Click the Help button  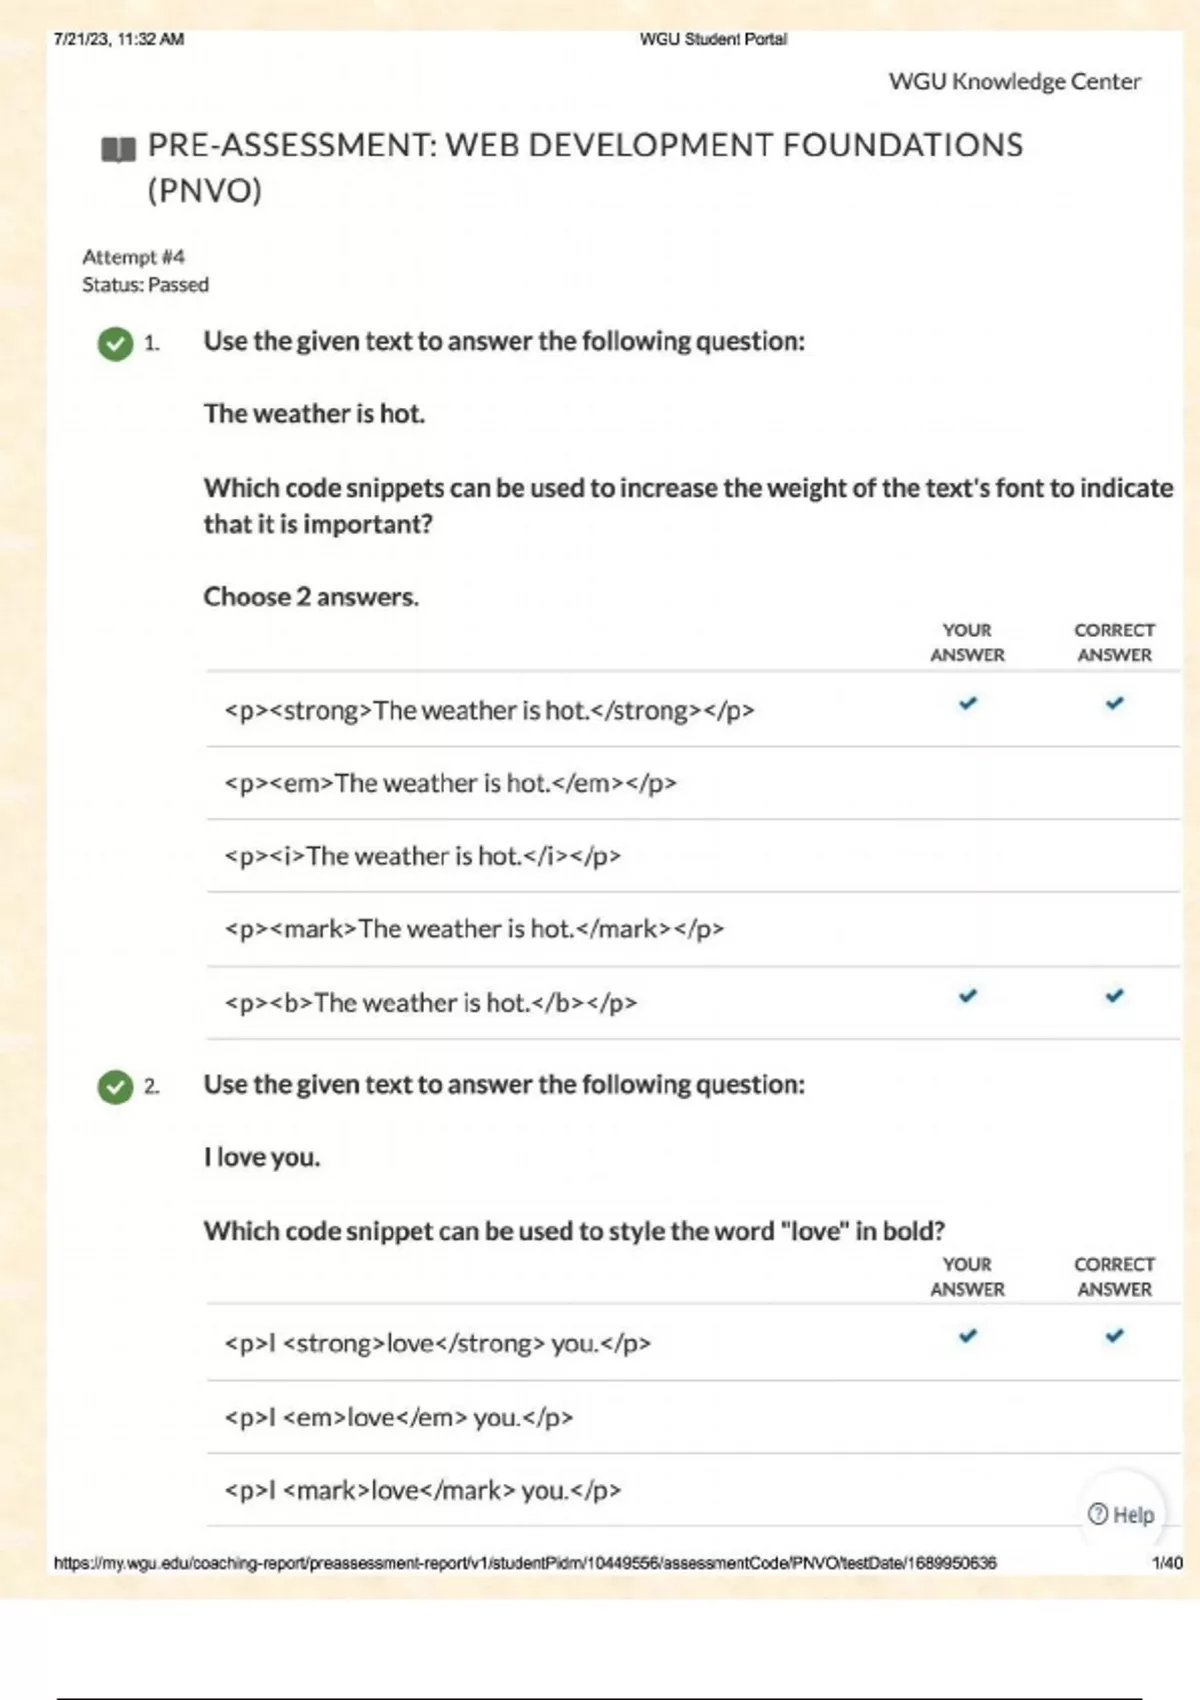coord(1121,1514)
